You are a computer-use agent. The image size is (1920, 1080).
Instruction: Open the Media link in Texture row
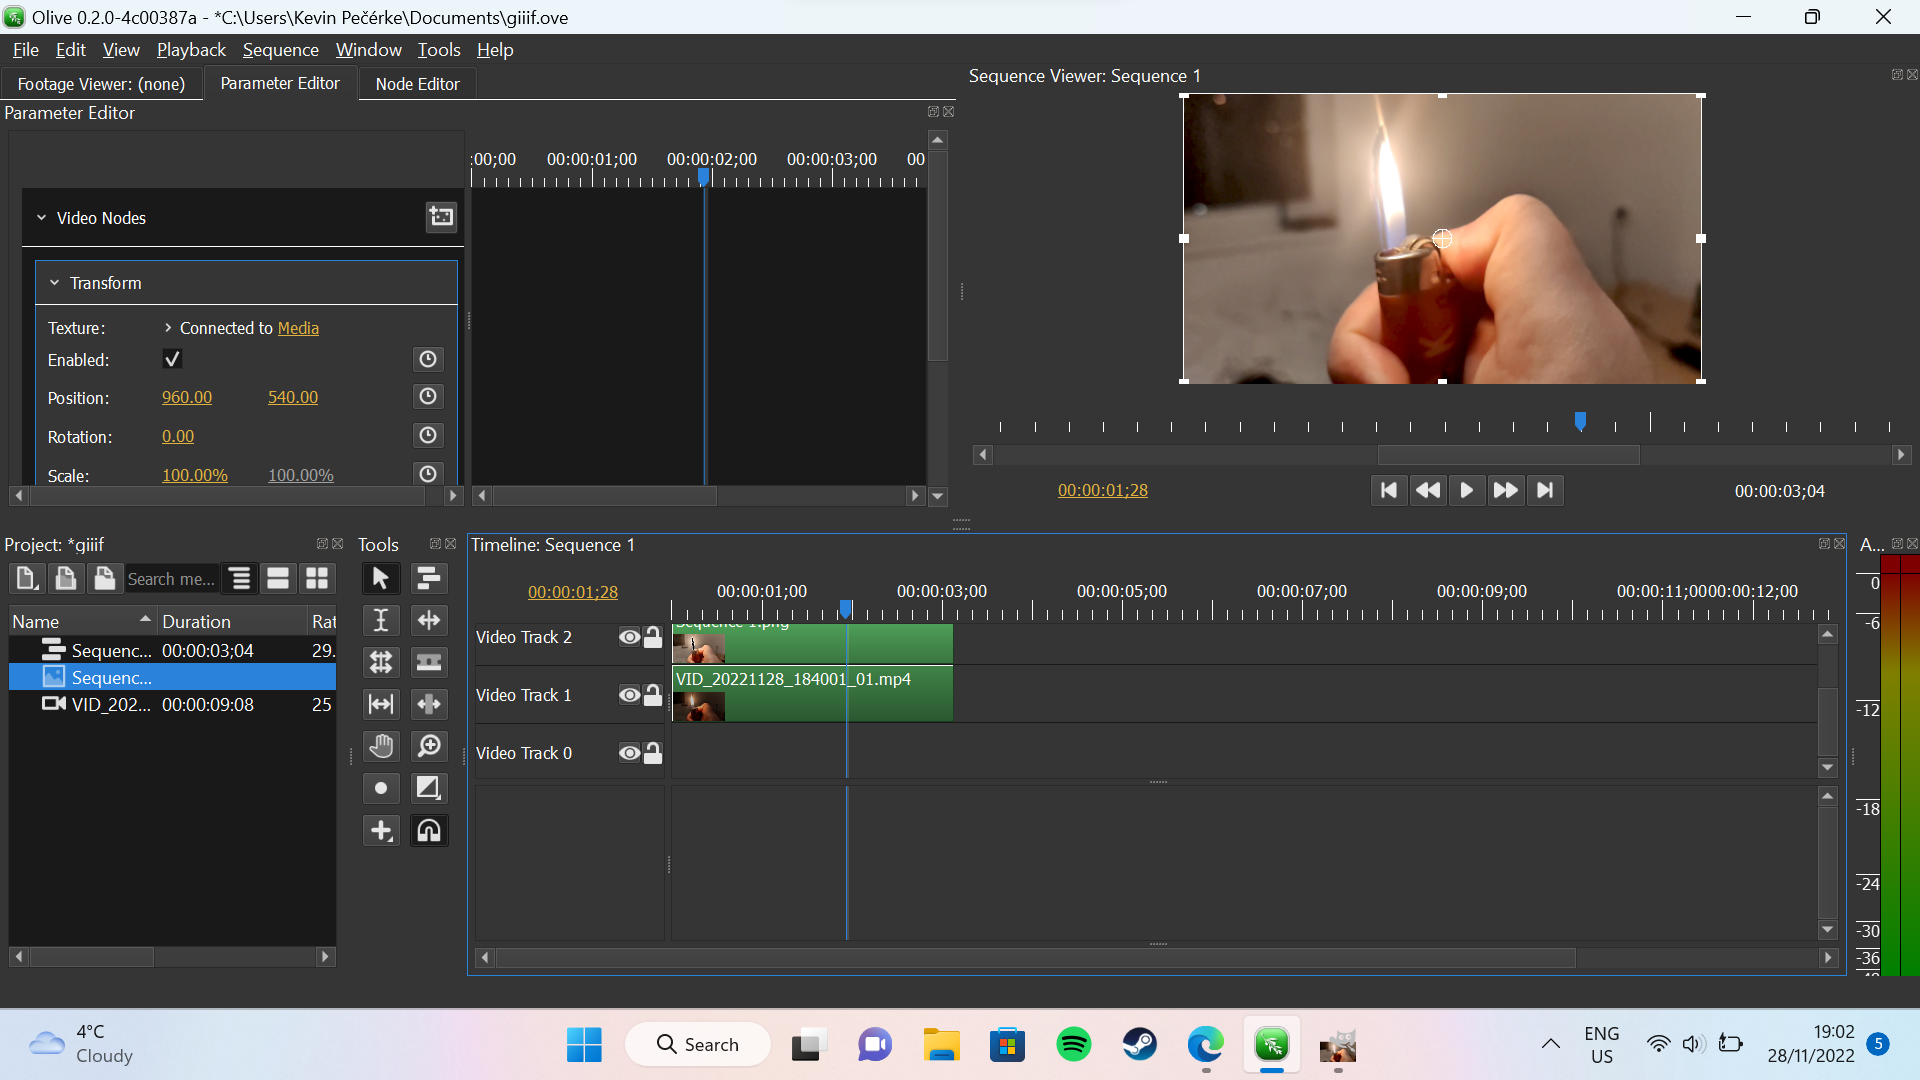pyautogui.click(x=298, y=328)
